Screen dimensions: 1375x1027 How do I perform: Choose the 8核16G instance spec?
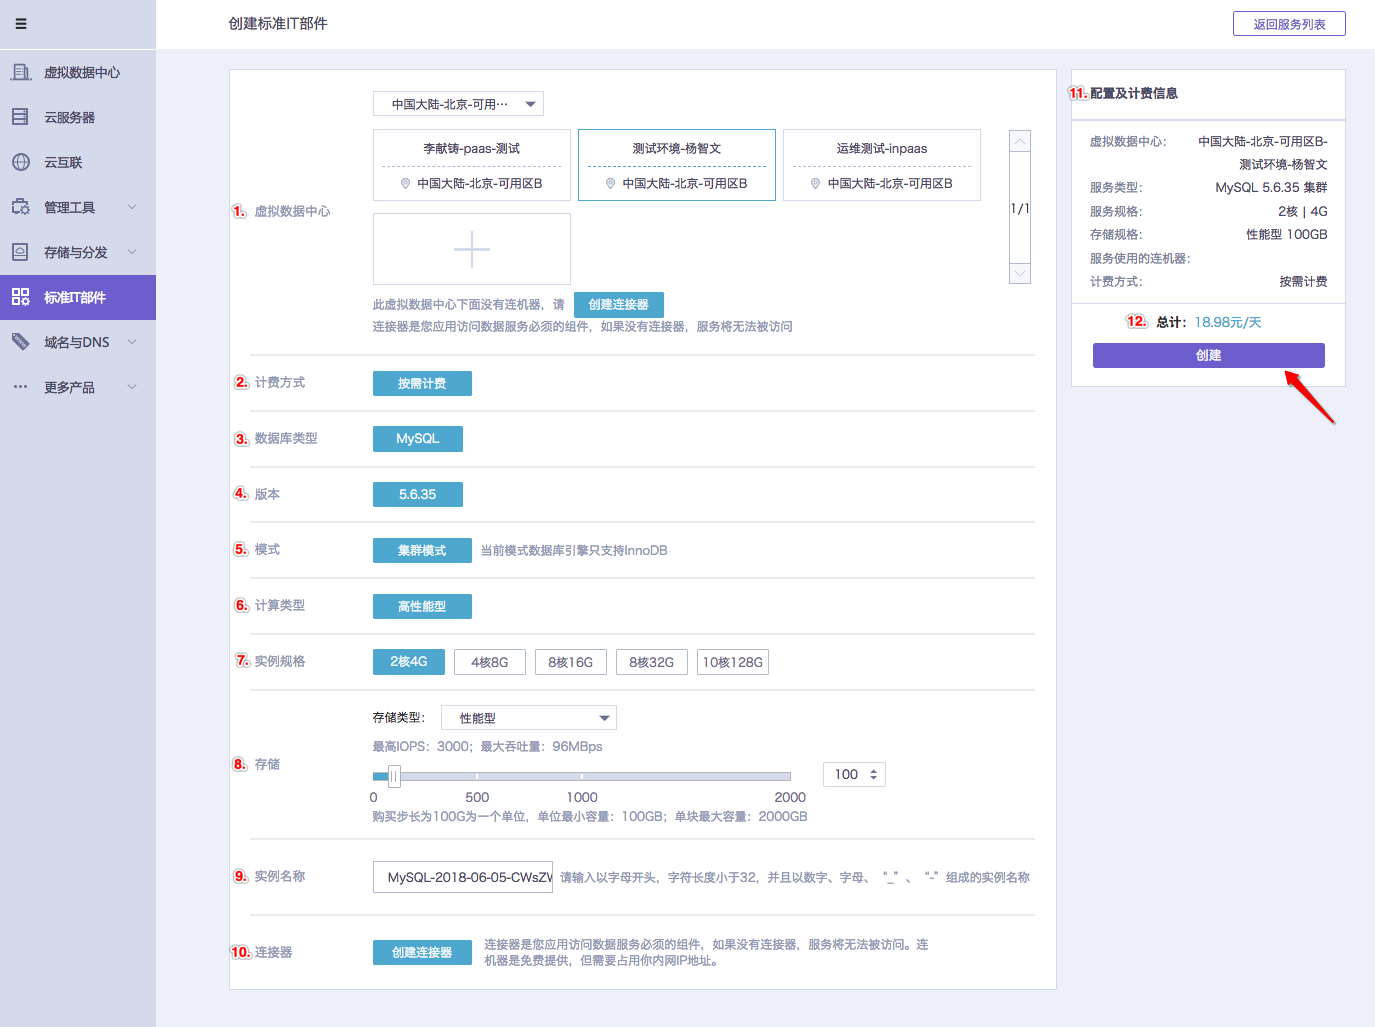pyautogui.click(x=570, y=662)
